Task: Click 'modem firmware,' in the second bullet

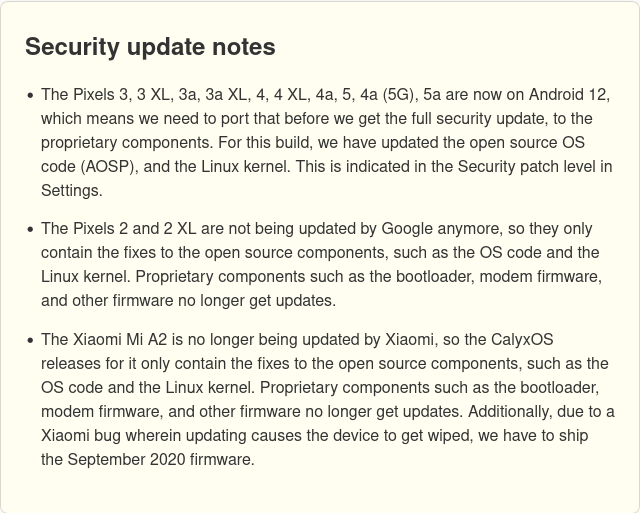Action: point(541,277)
